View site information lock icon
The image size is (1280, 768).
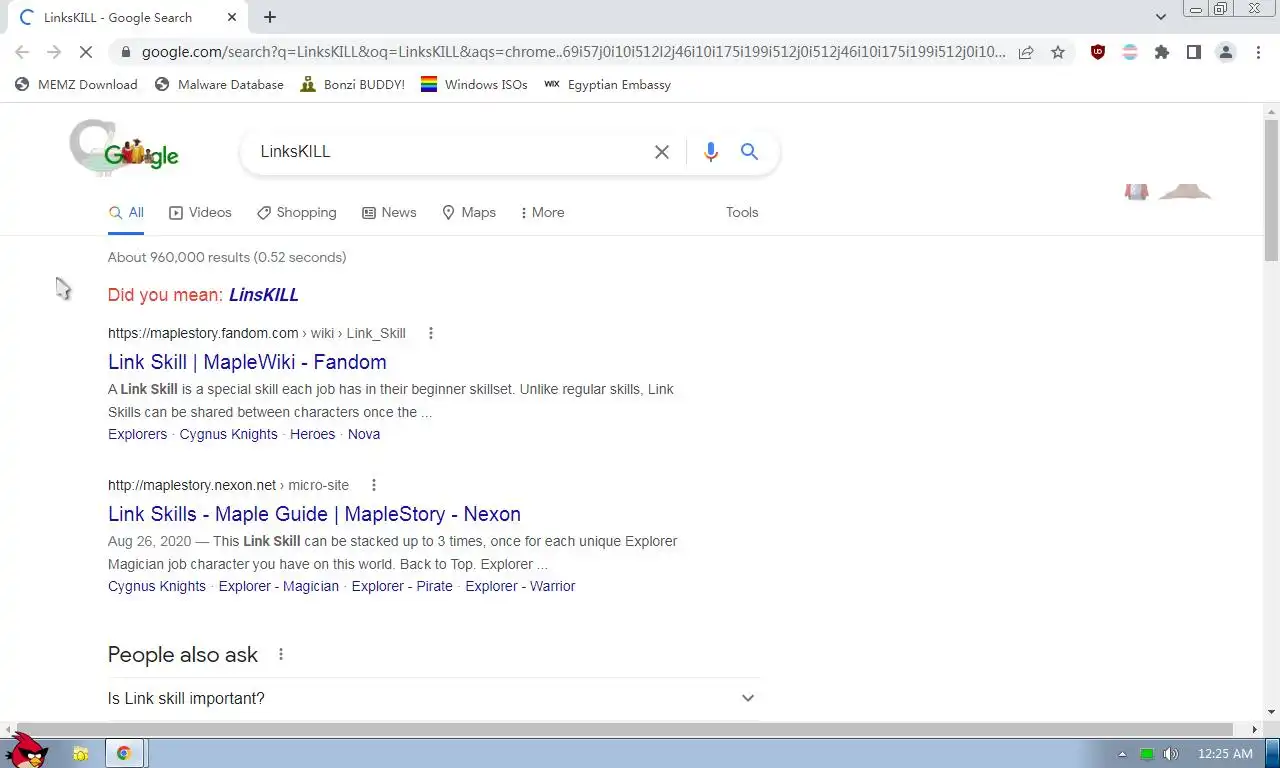124,52
